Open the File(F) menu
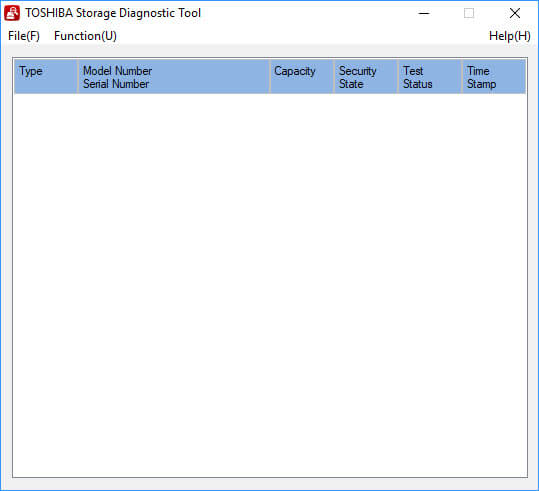The image size is (539, 491). pos(24,36)
